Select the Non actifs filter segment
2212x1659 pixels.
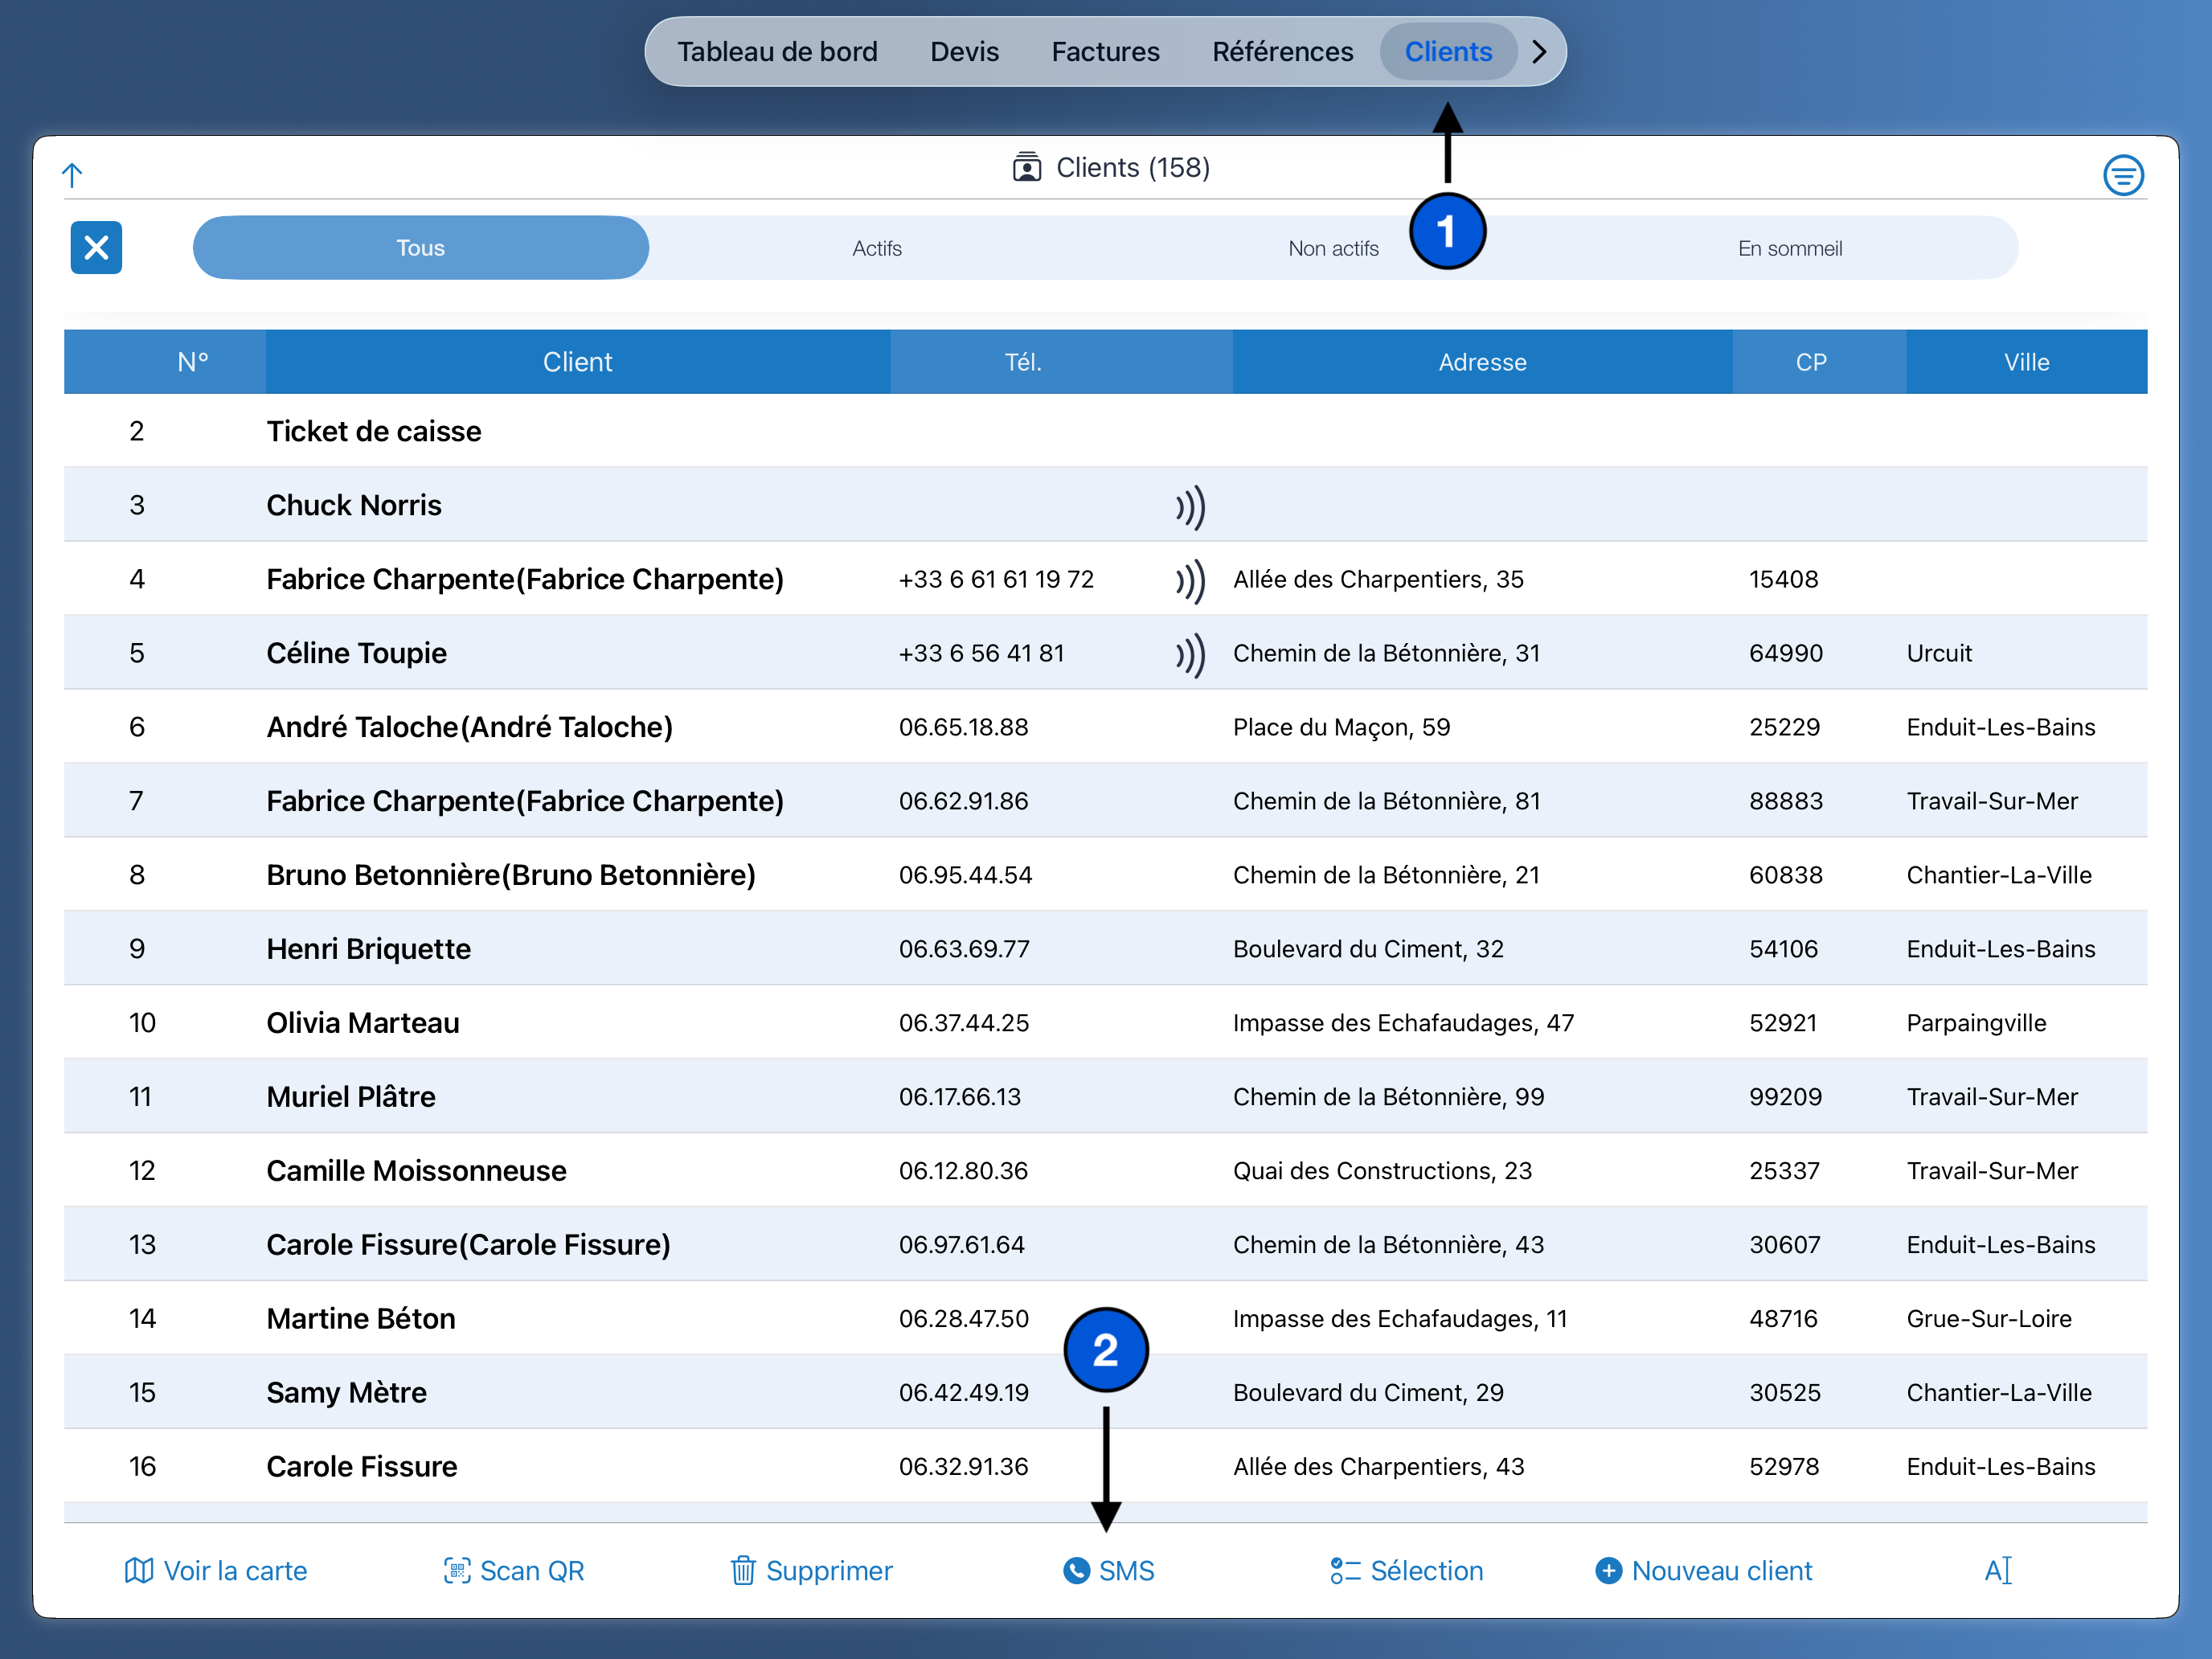1332,248
